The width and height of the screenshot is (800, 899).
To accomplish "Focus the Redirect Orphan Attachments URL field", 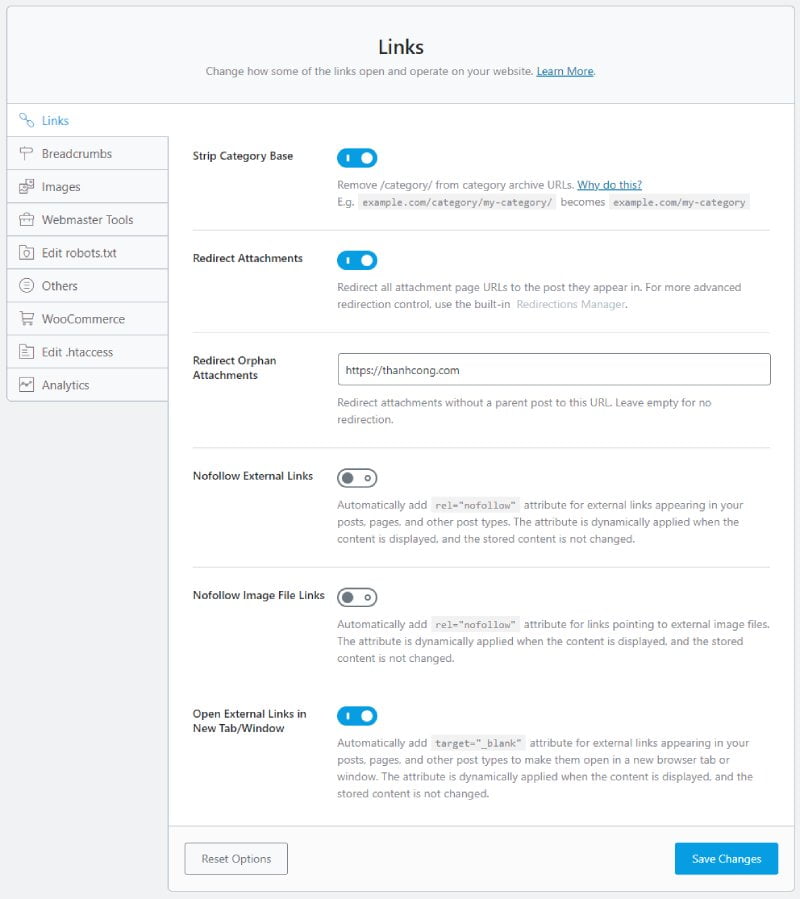I will tap(554, 369).
